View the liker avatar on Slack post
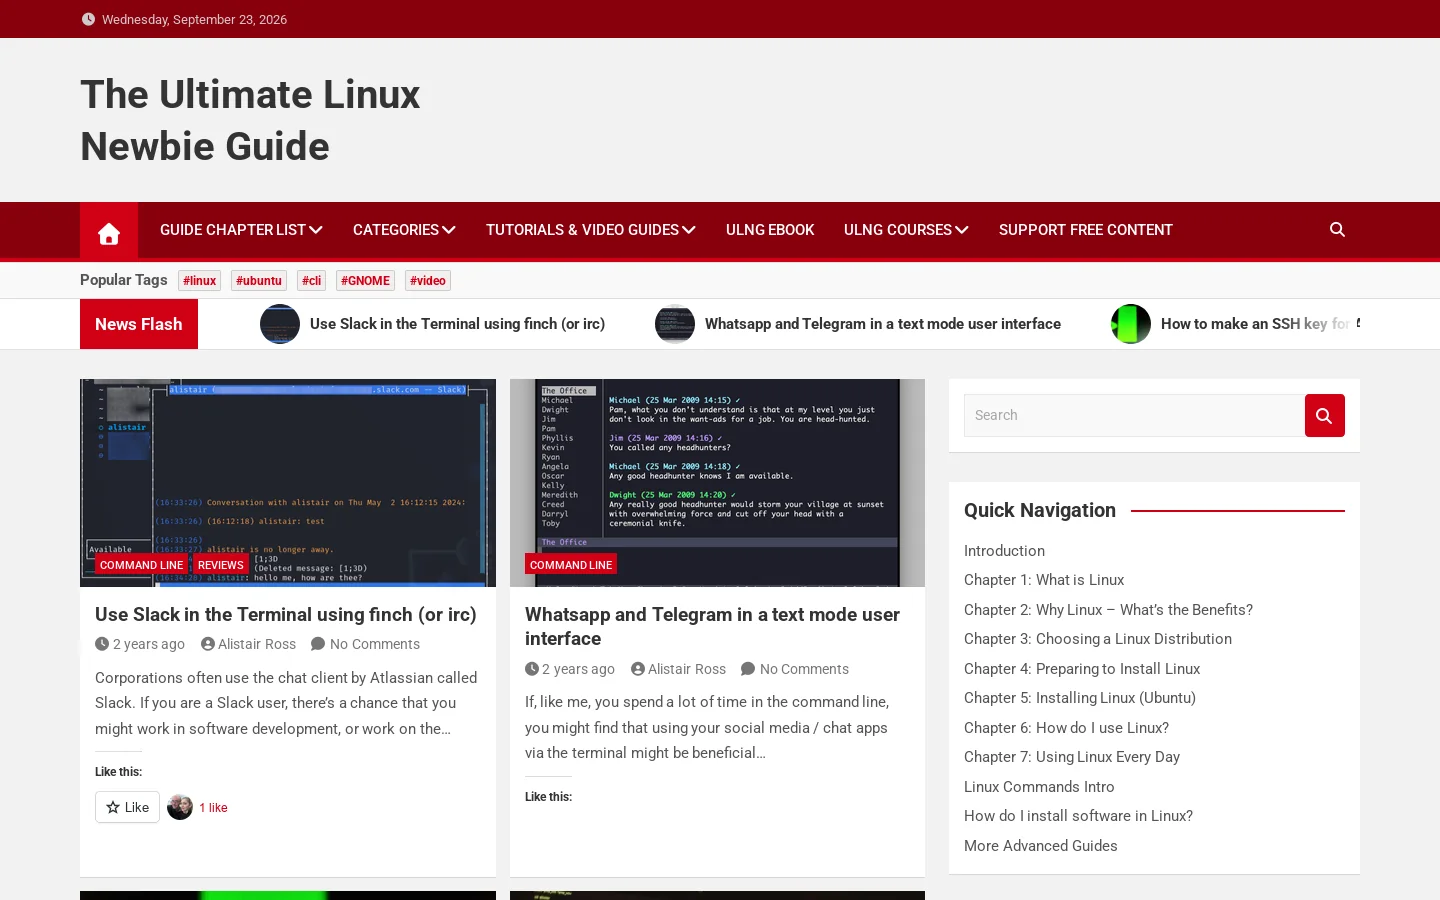Screen dimensions: 1440x900 [x=180, y=807]
